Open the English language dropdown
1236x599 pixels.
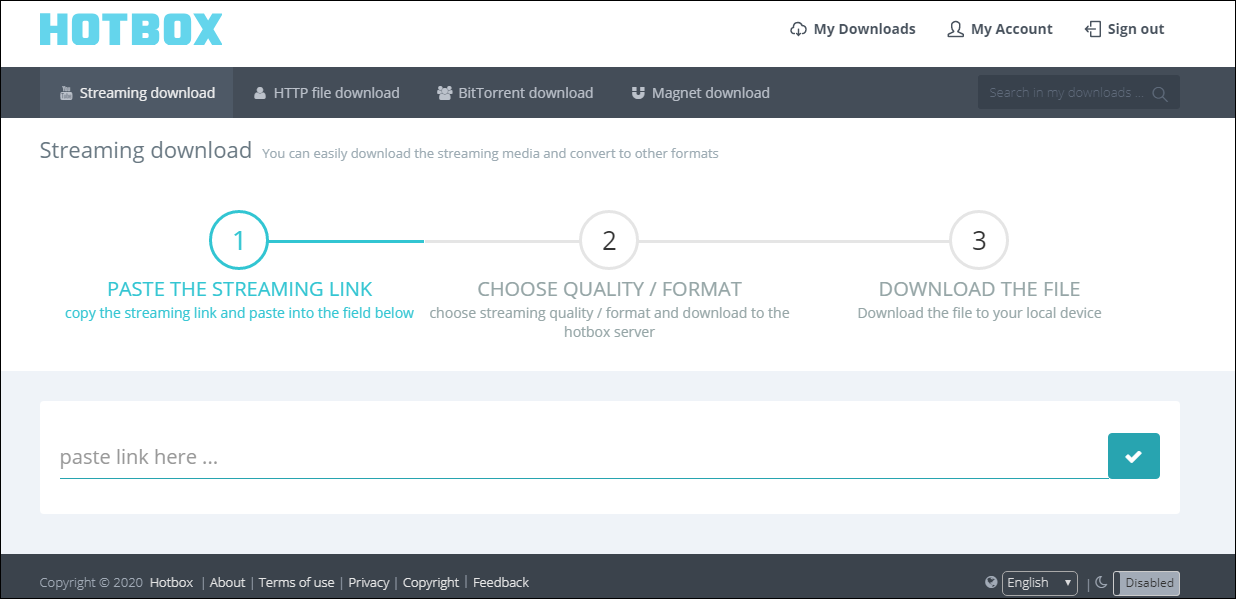(x=1040, y=582)
